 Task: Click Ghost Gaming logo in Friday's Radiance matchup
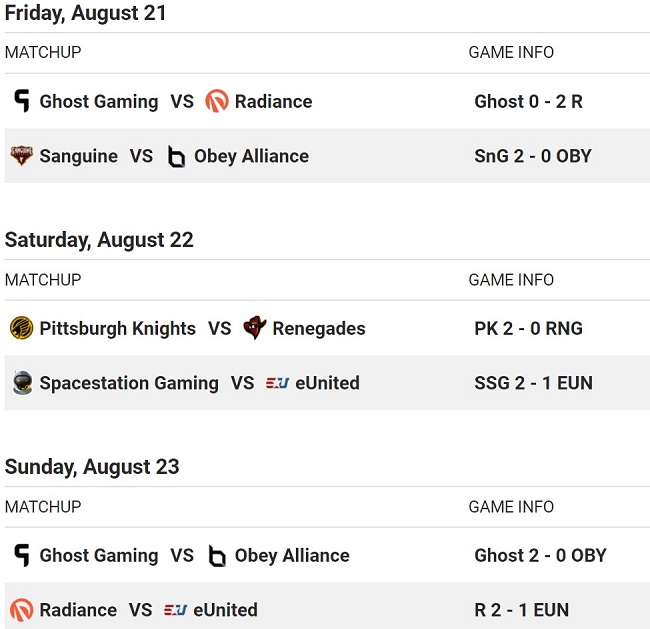[x=21, y=101]
